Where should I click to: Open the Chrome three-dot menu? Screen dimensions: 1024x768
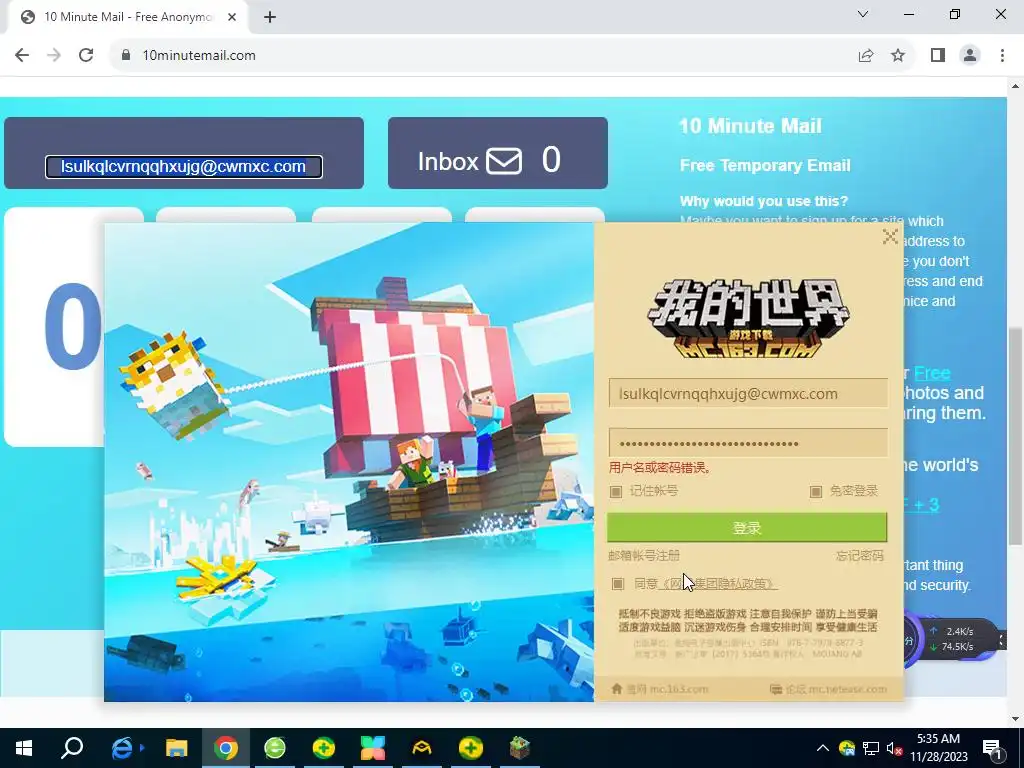[1002, 56]
